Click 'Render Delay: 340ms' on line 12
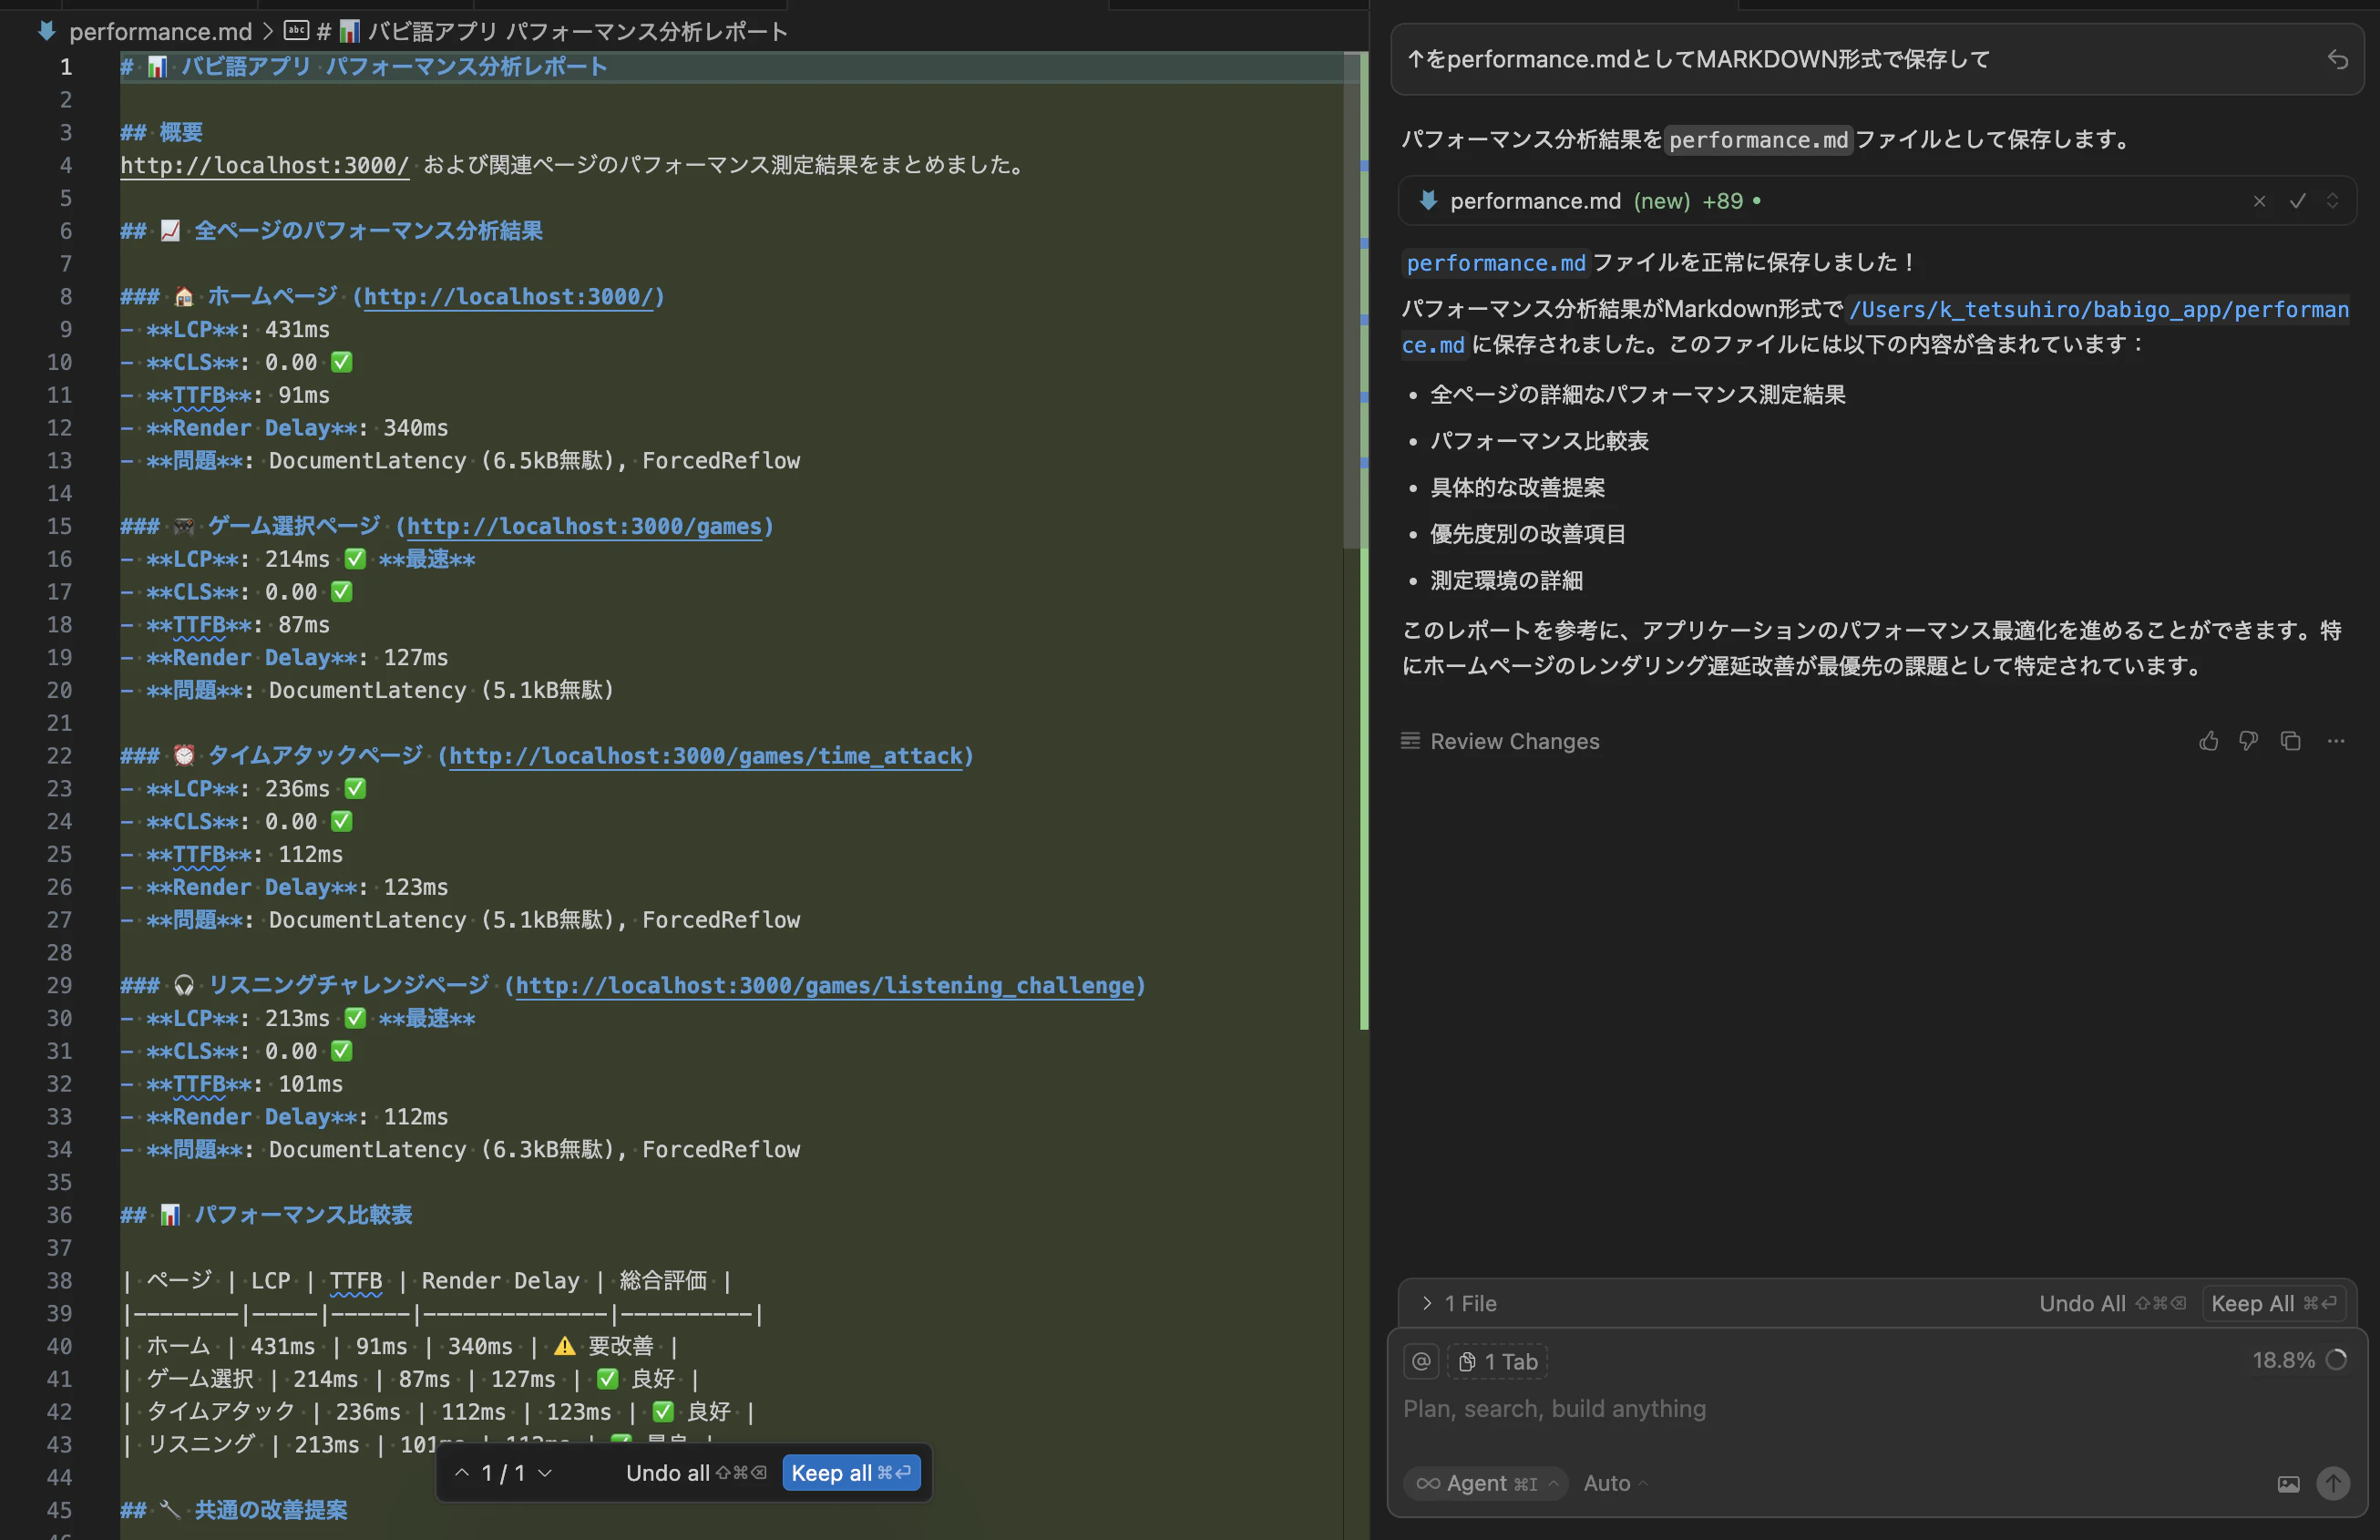 point(297,428)
